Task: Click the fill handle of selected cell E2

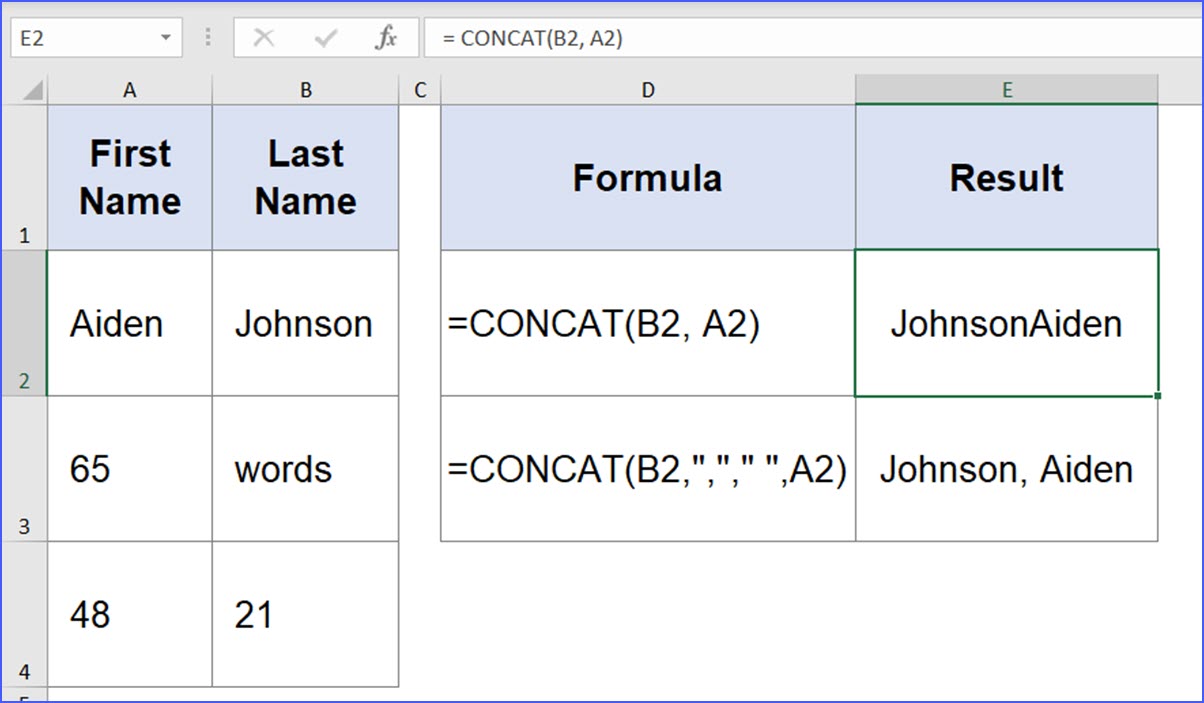Action: tap(1156, 396)
